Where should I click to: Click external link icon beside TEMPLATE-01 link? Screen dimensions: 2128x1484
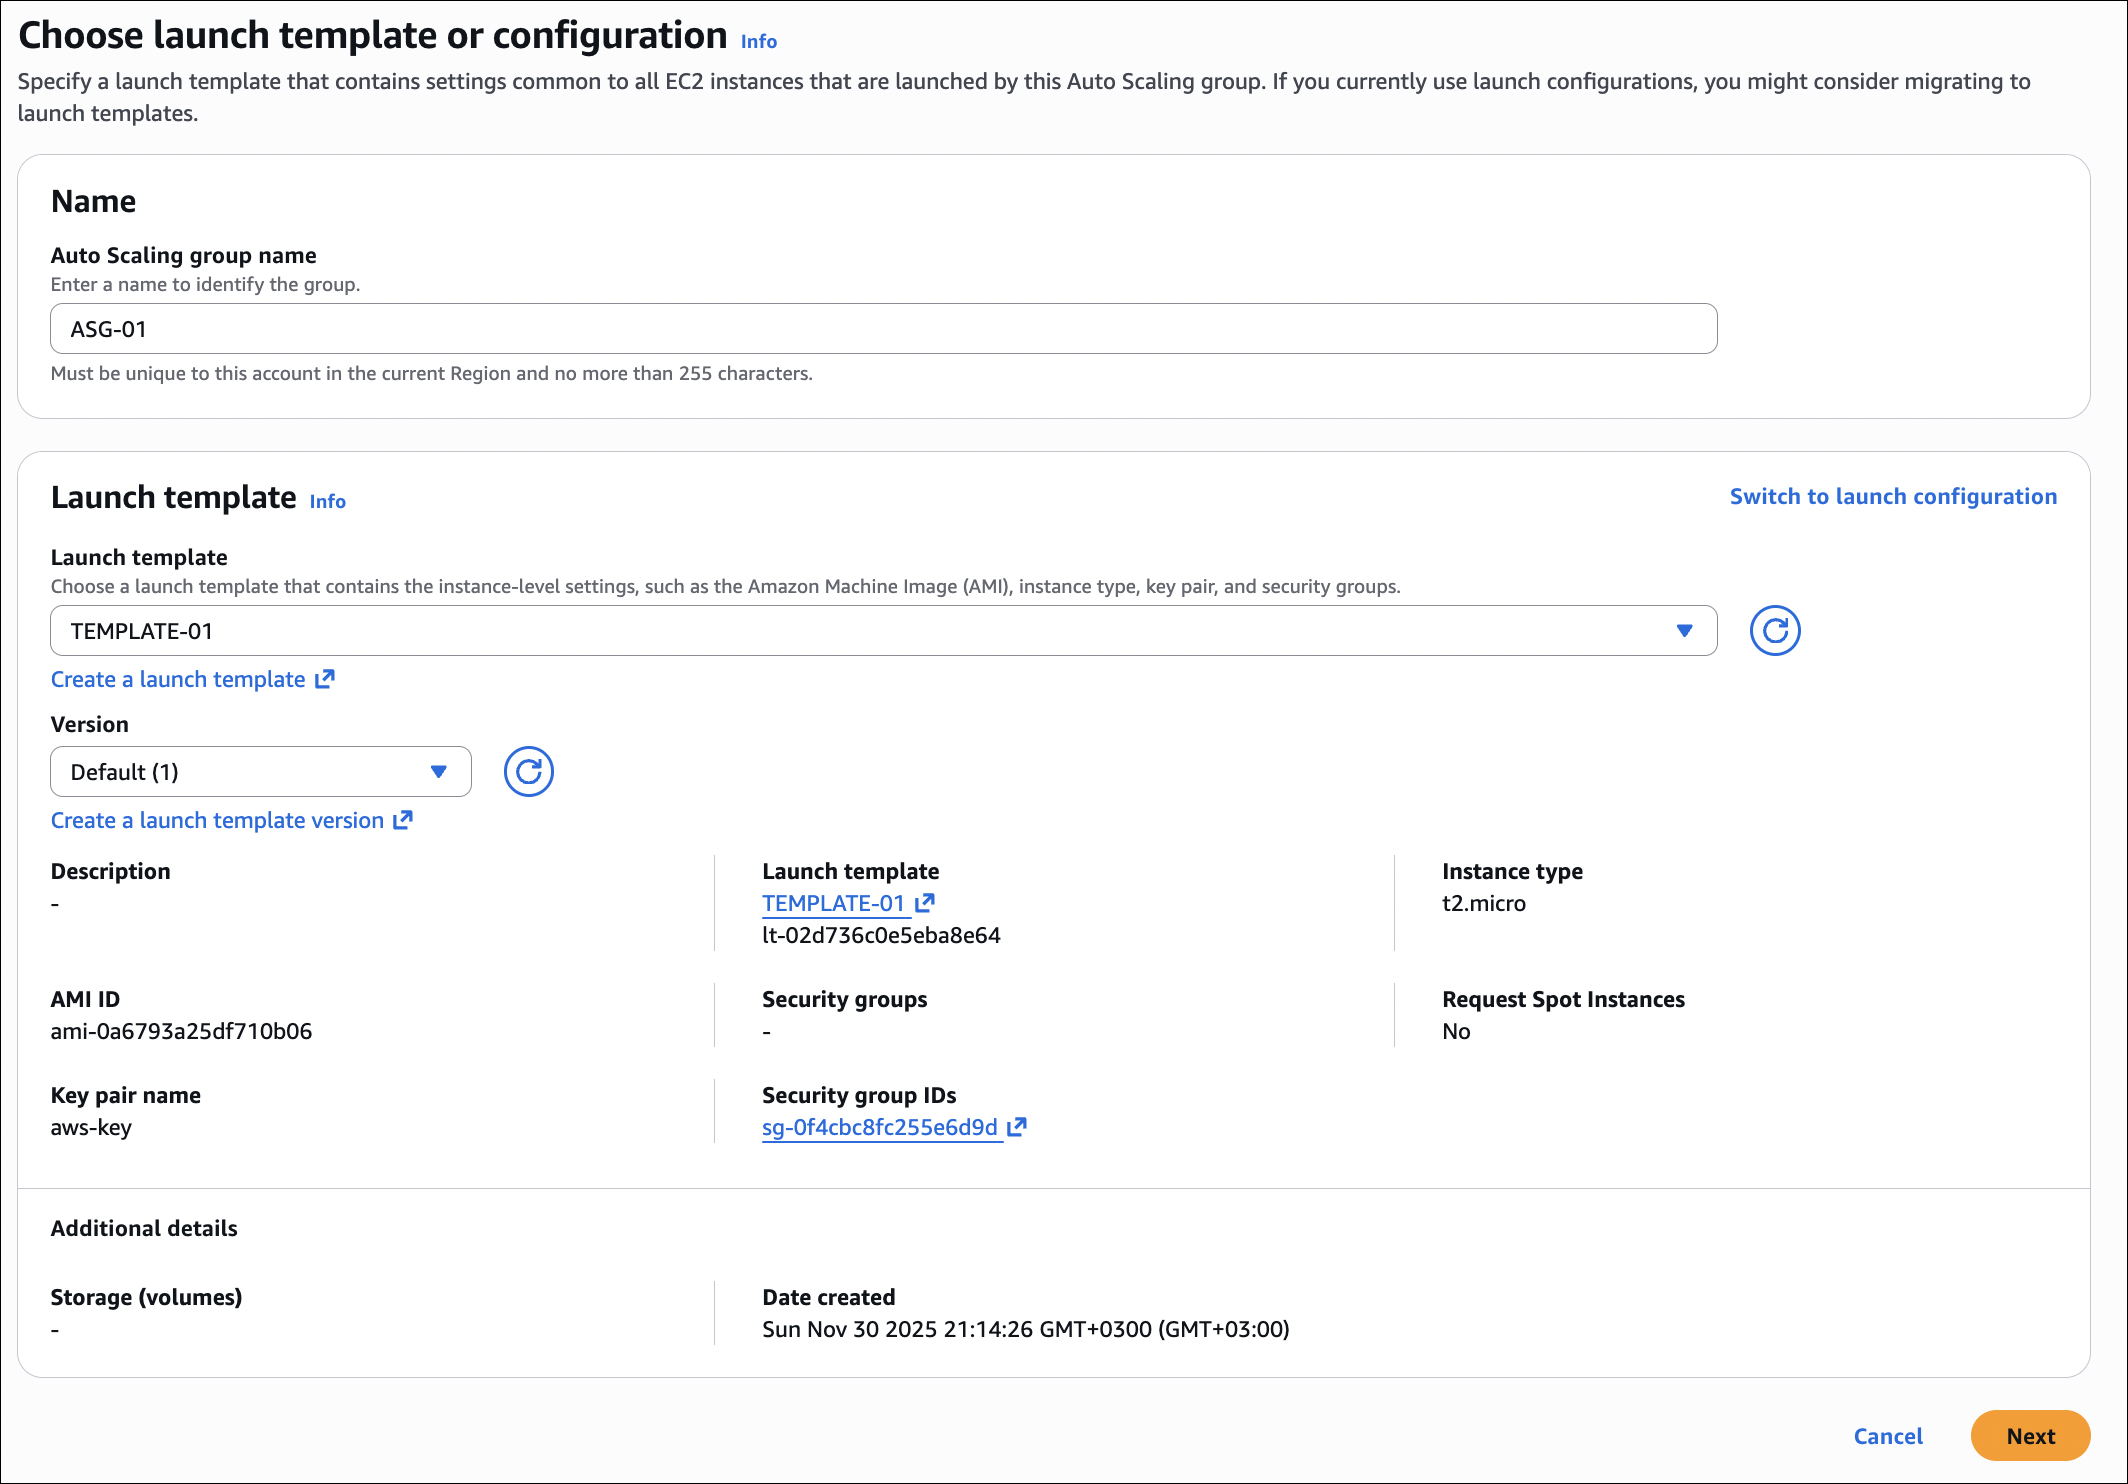[925, 903]
